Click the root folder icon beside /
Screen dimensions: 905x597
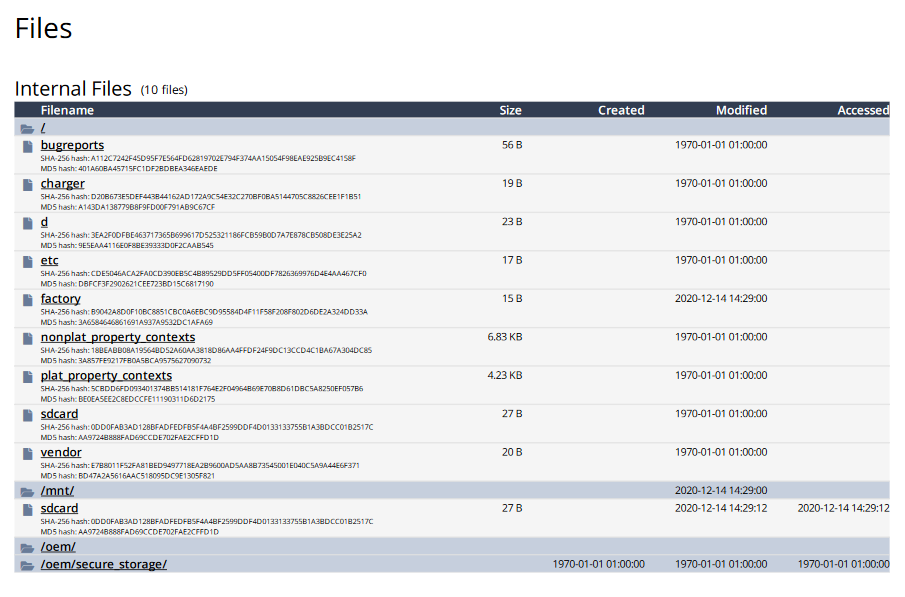pos(27,128)
